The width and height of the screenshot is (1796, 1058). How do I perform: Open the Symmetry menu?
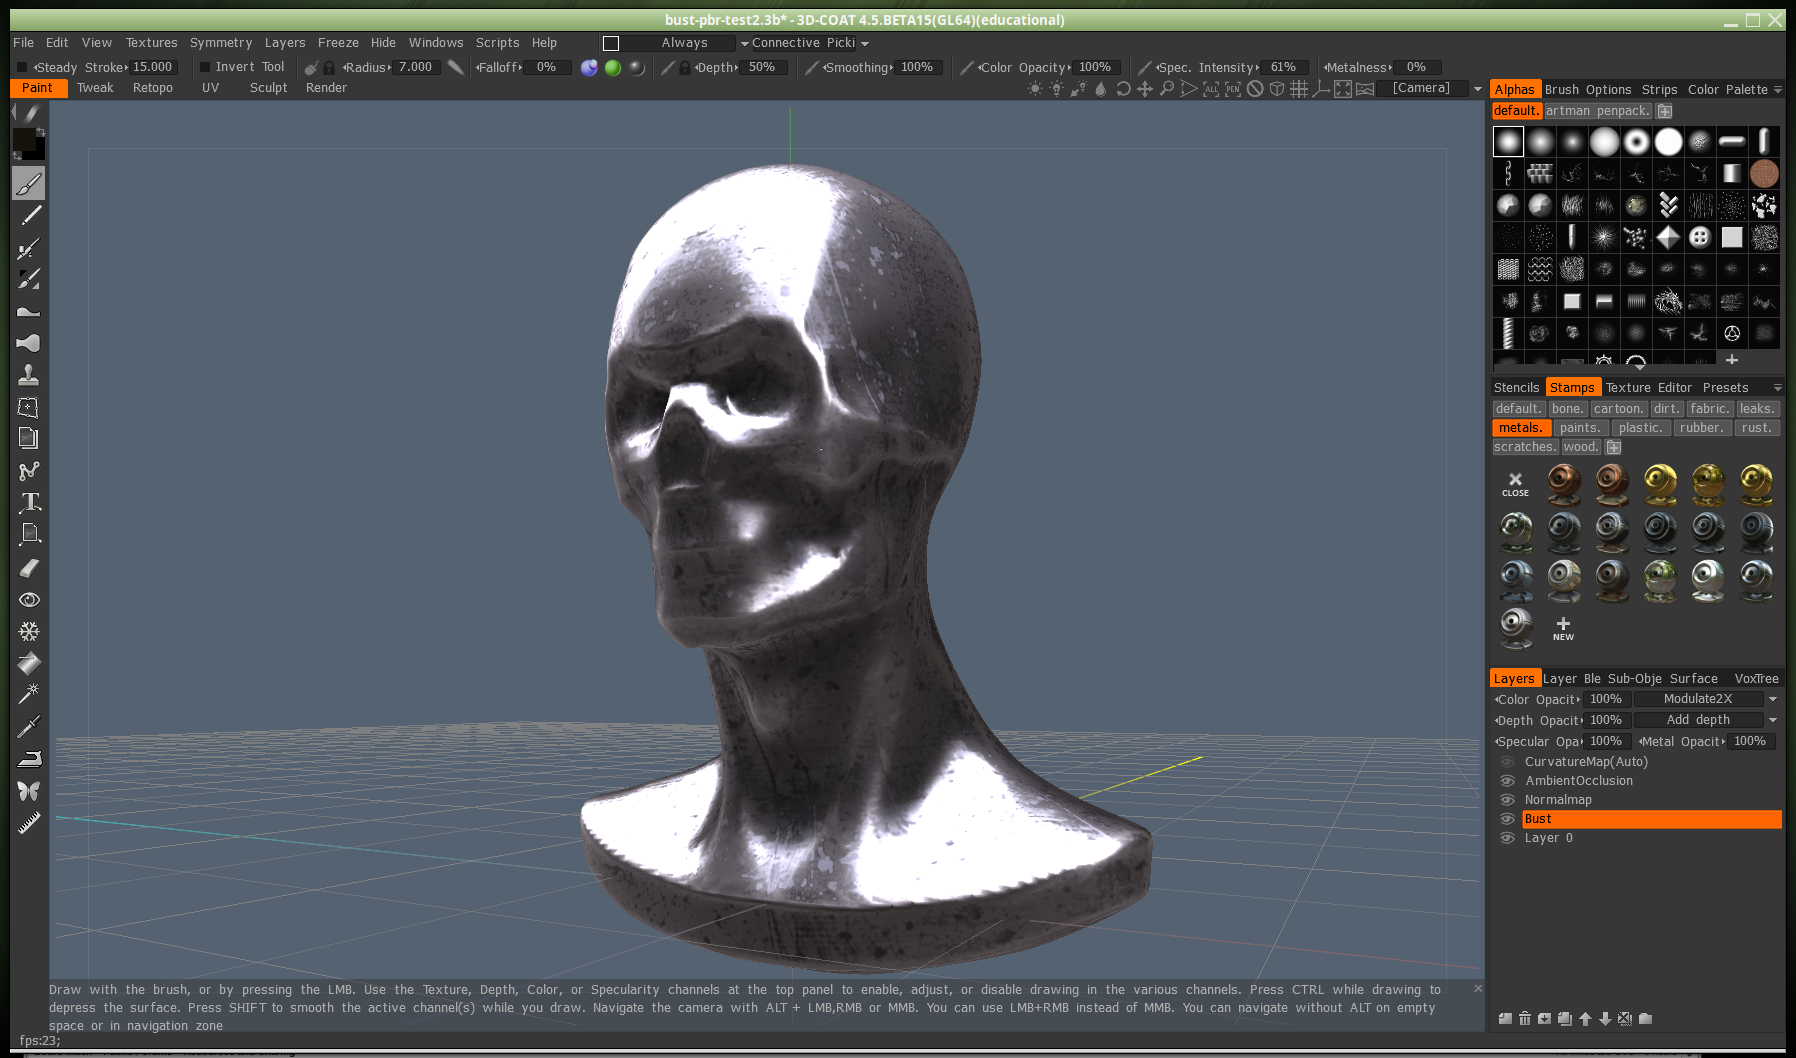220,43
